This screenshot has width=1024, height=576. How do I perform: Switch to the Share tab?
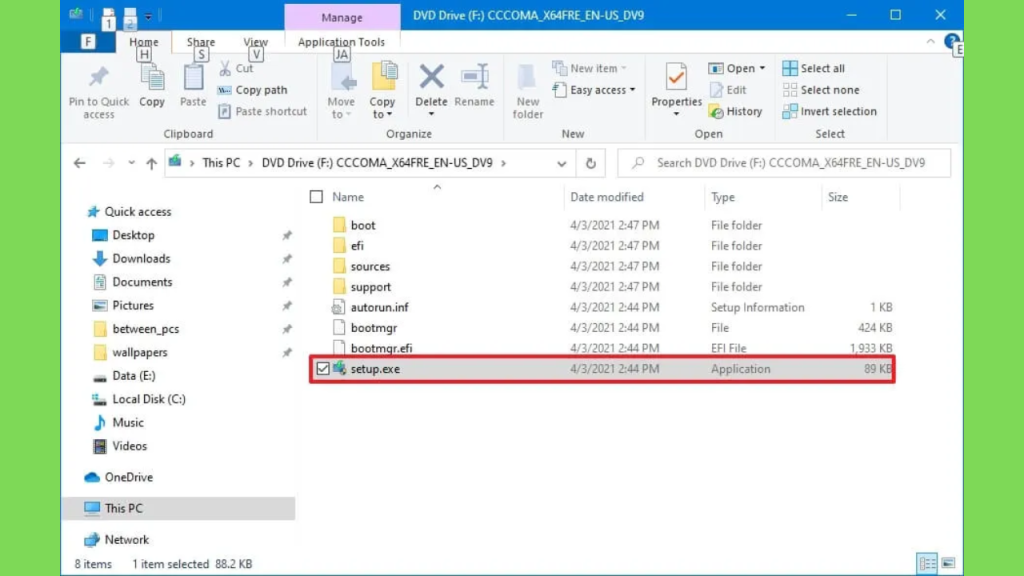200,42
